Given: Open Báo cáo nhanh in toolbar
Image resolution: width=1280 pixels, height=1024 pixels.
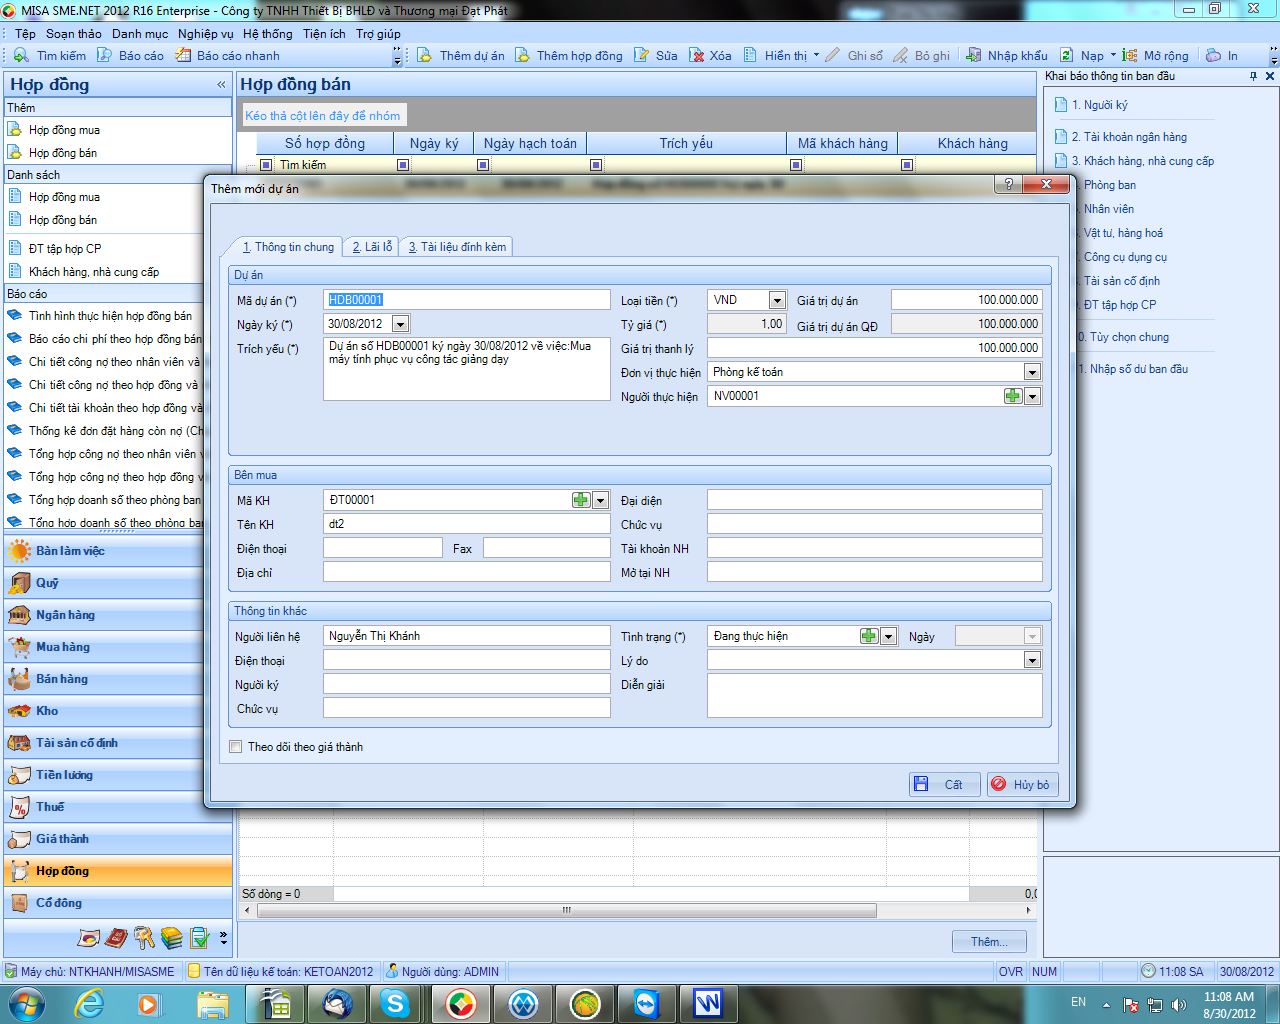Looking at the screenshot, I should (227, 56).
